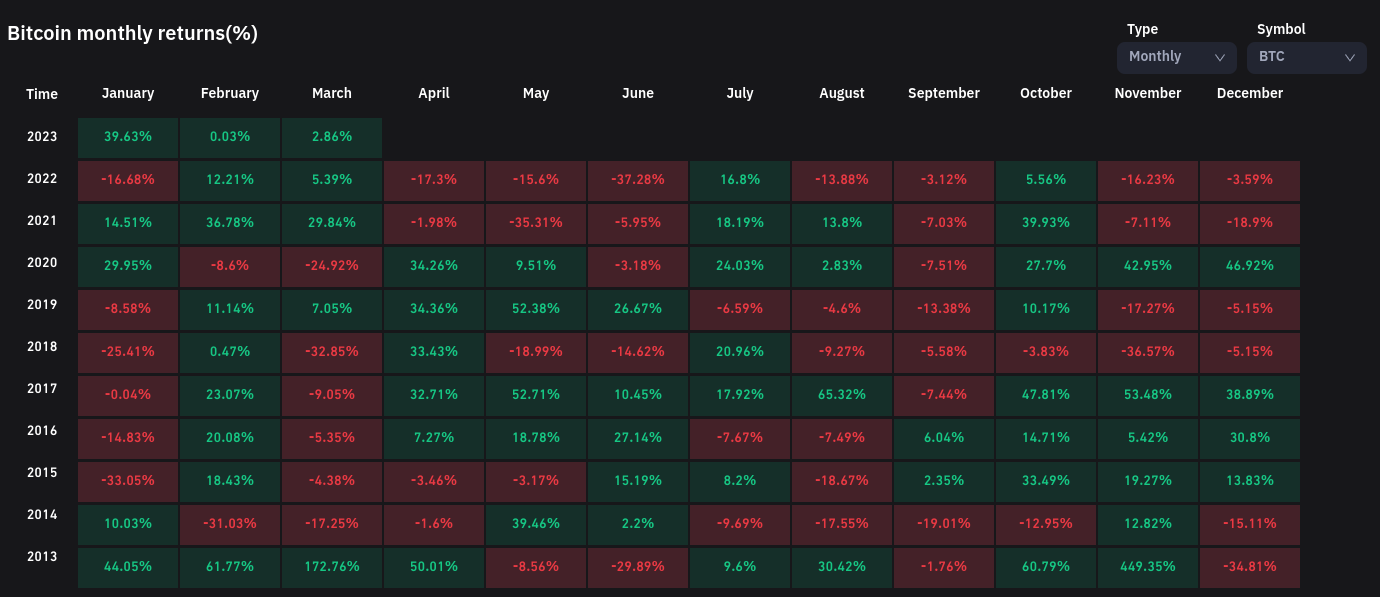Select the 2023 row label
This screenshot has height=597, width=1380.
coord(42,137)
